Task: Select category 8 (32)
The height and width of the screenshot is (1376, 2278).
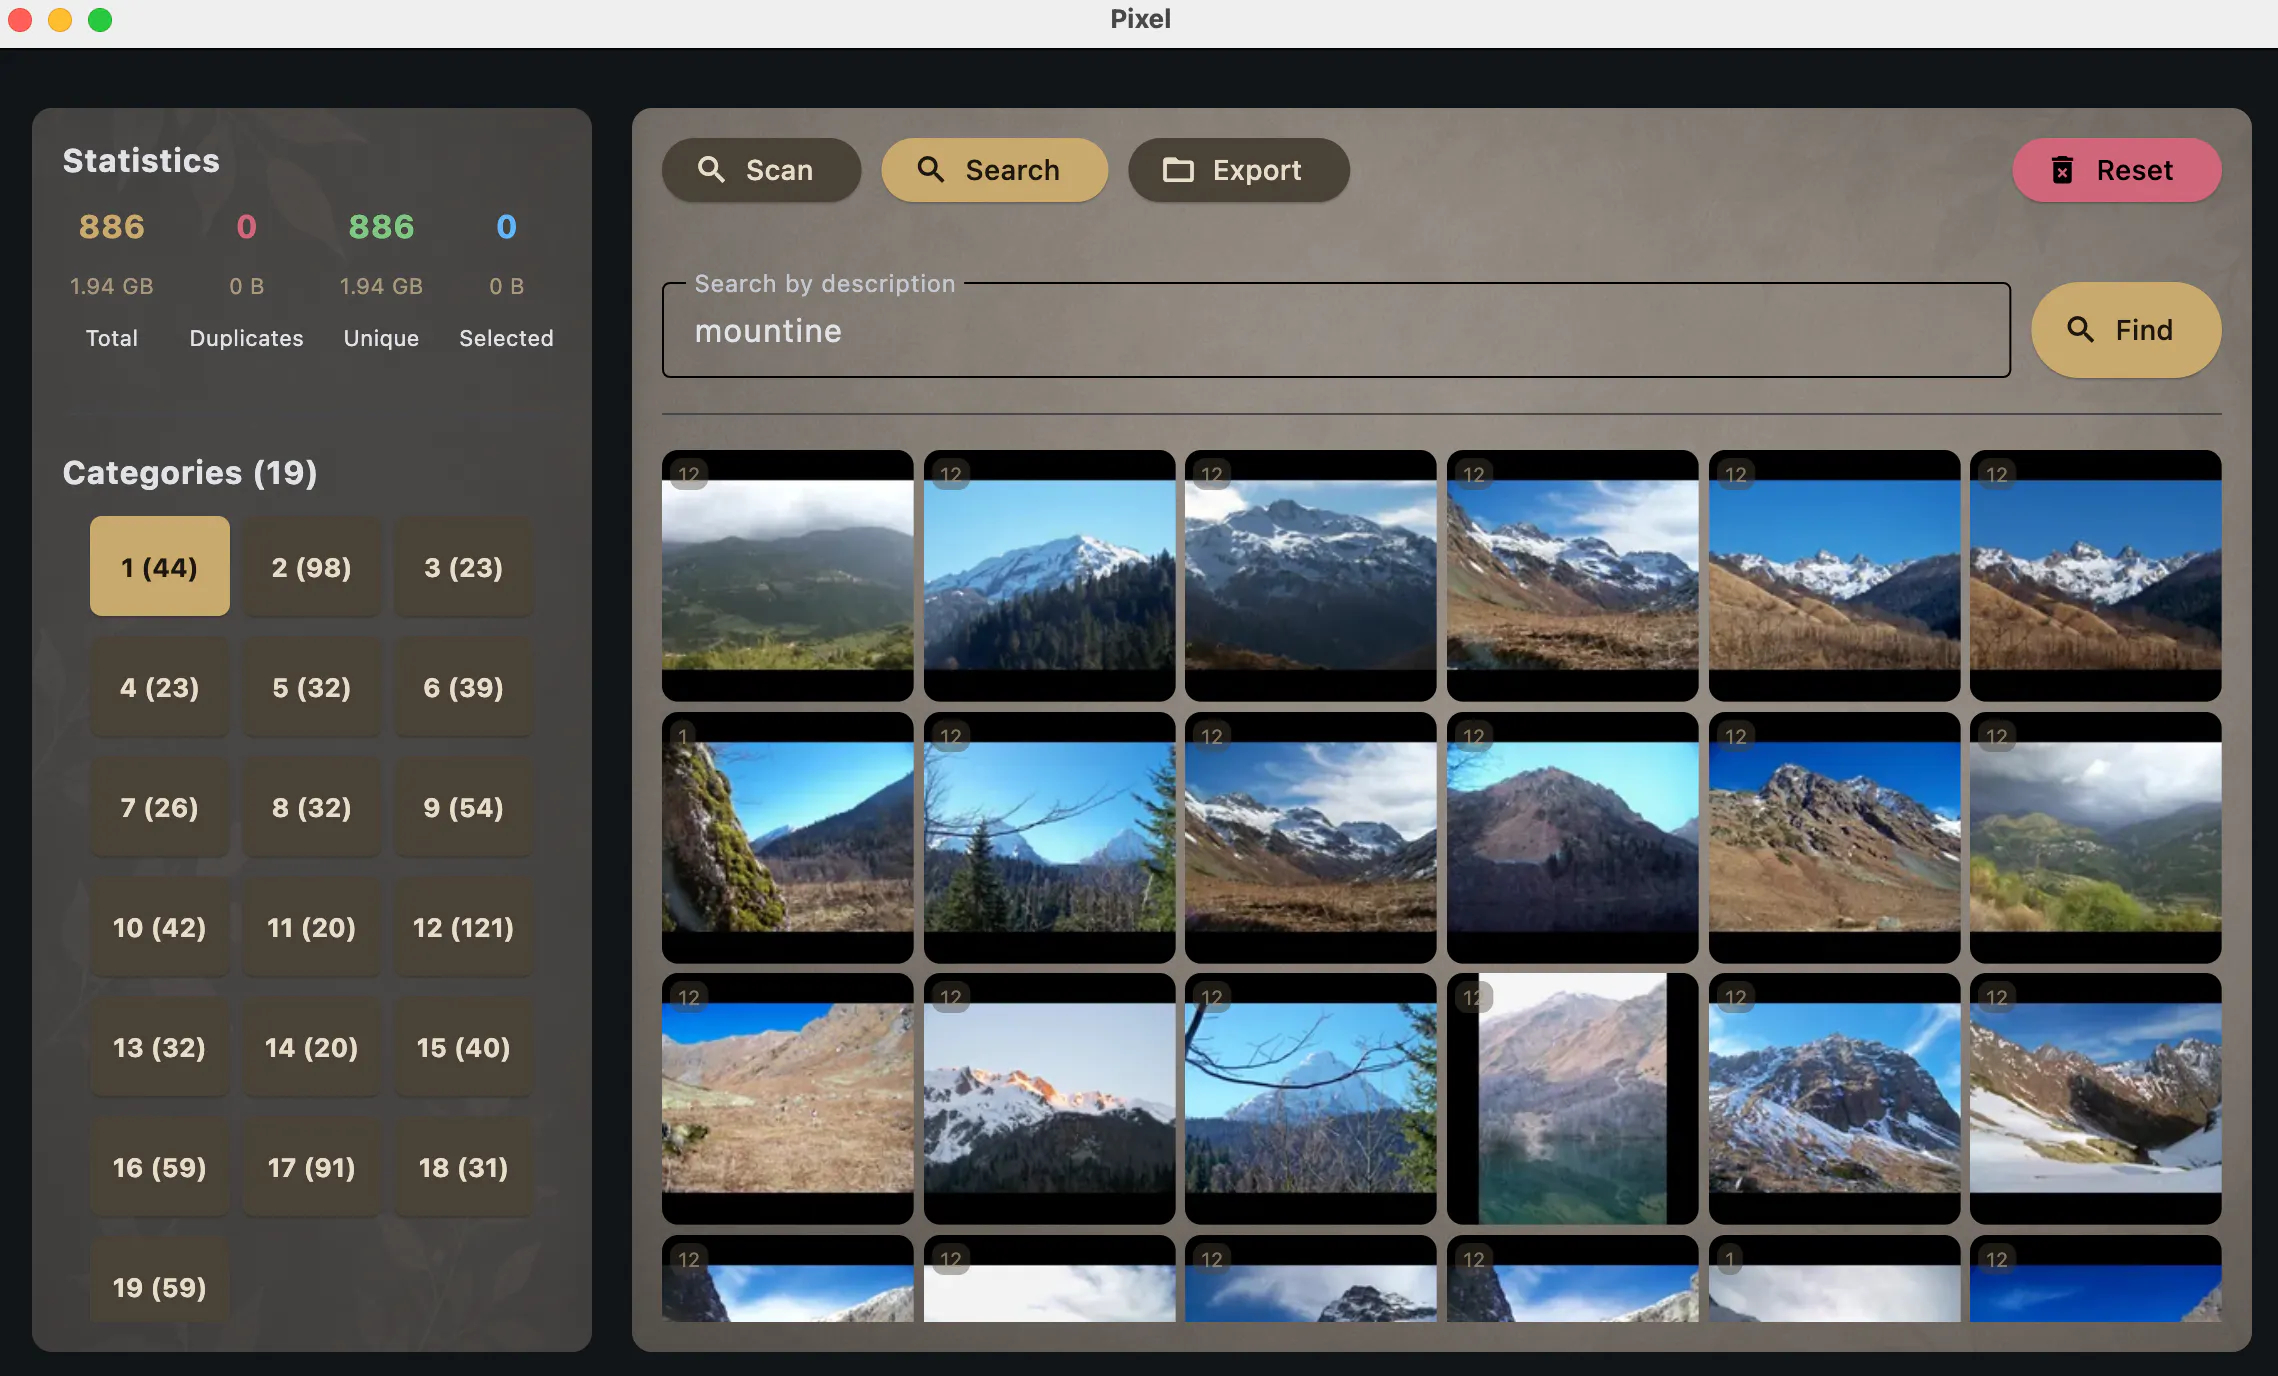Action: [x=312, y=807]
